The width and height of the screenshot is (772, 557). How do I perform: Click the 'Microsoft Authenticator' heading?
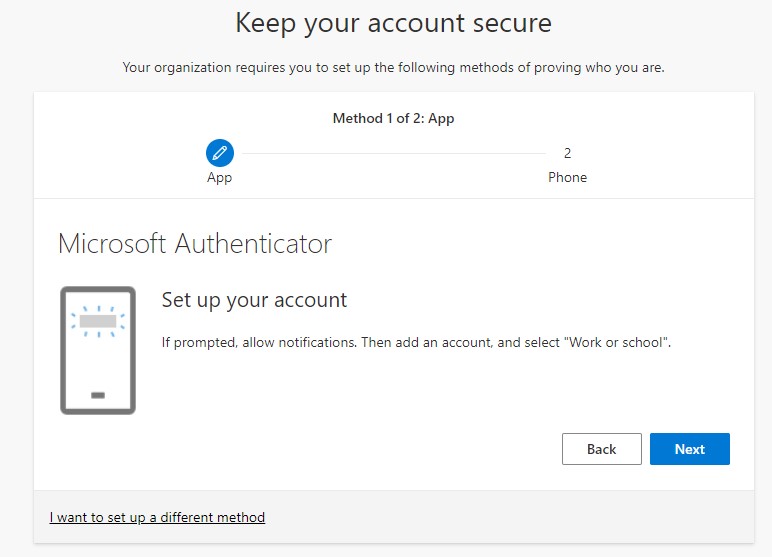pyautogui.click(x=195, y=243)
